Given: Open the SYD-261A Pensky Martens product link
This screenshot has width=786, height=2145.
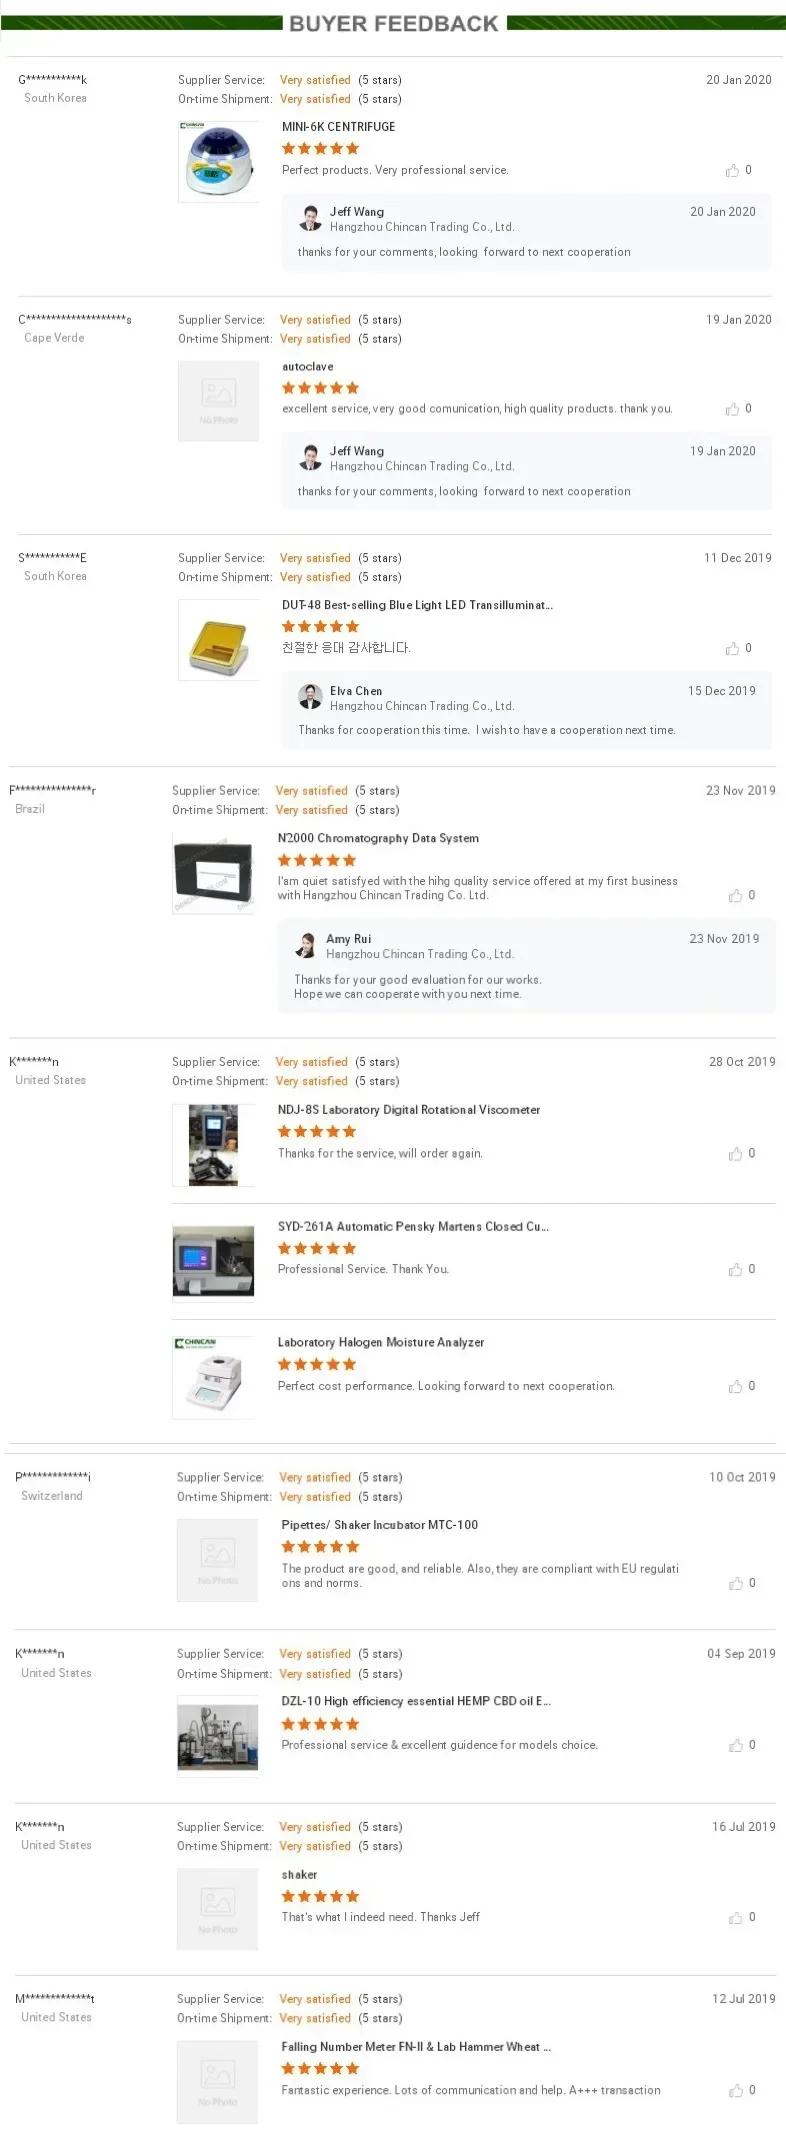Looking at the screenshot, I should point(412,1226).
